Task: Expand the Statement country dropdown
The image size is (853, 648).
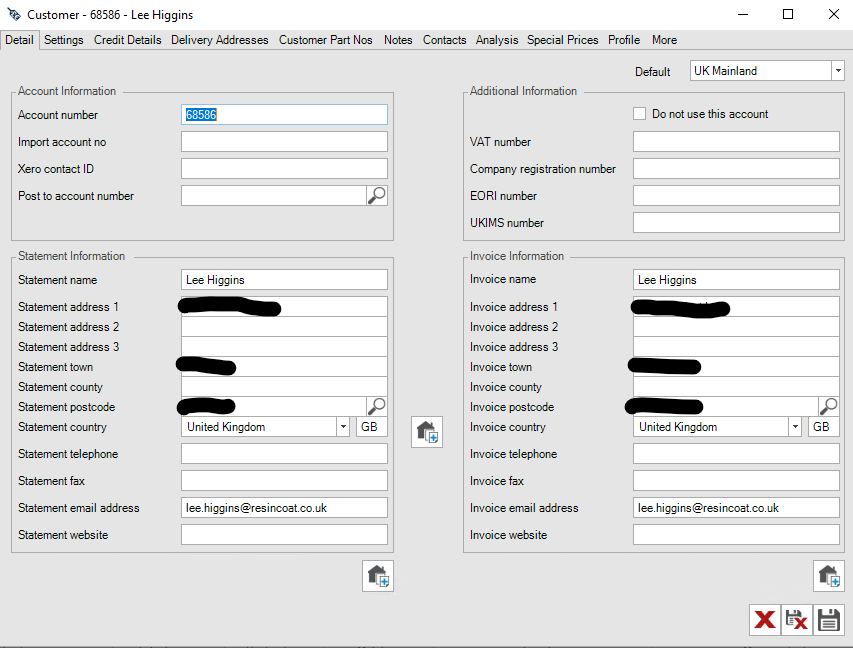Action: click(x=343, y=426)
